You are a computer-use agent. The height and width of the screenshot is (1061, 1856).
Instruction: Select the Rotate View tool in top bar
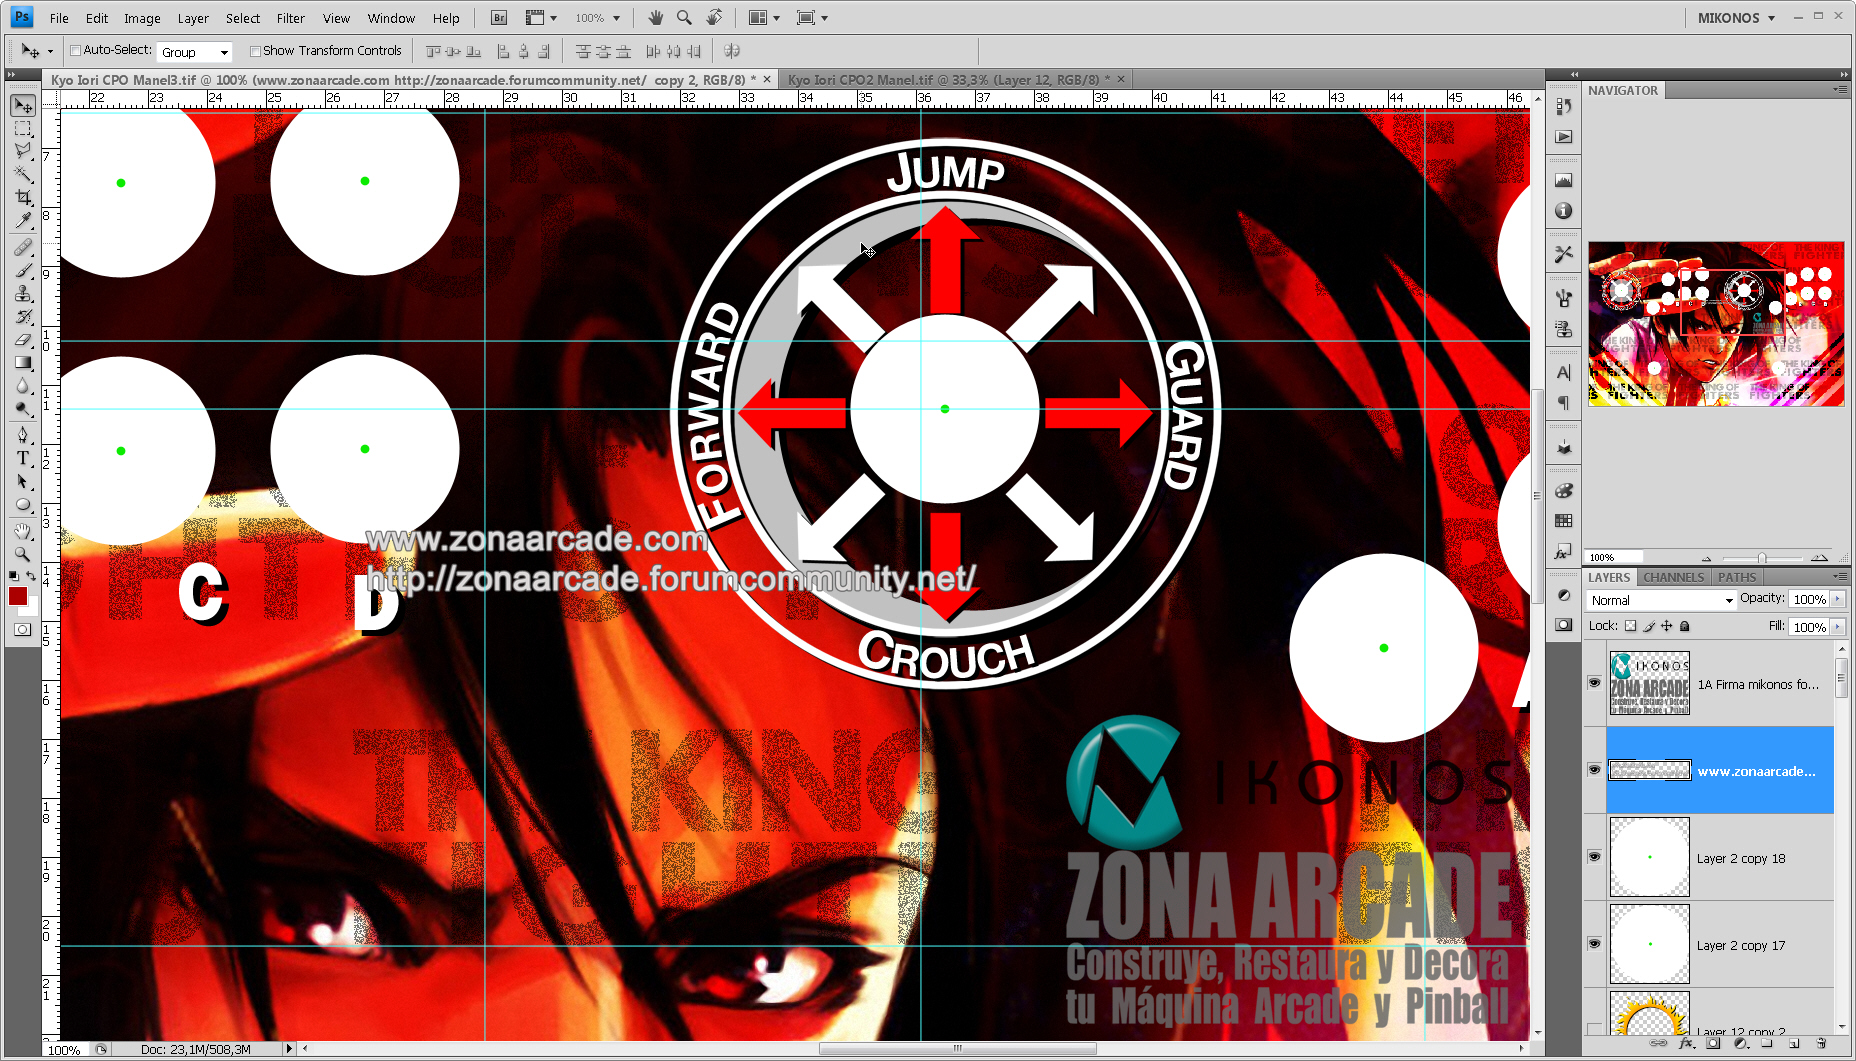pyautogui.click(x=714, y=17)
